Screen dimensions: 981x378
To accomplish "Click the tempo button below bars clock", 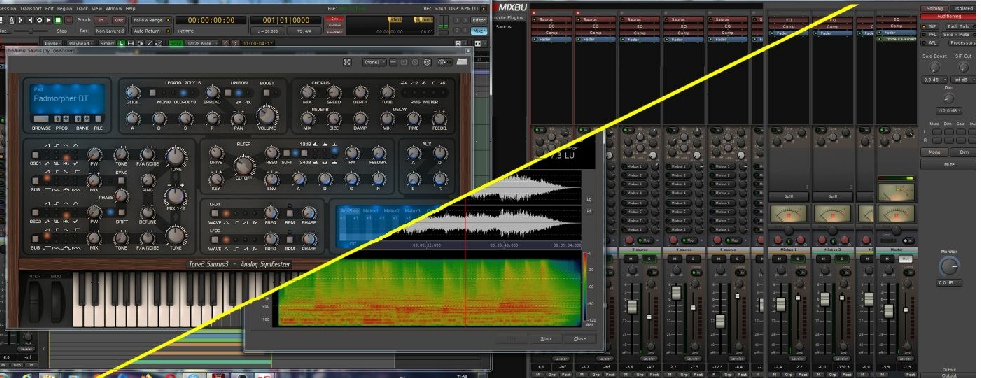I will [x=267, y=31].
